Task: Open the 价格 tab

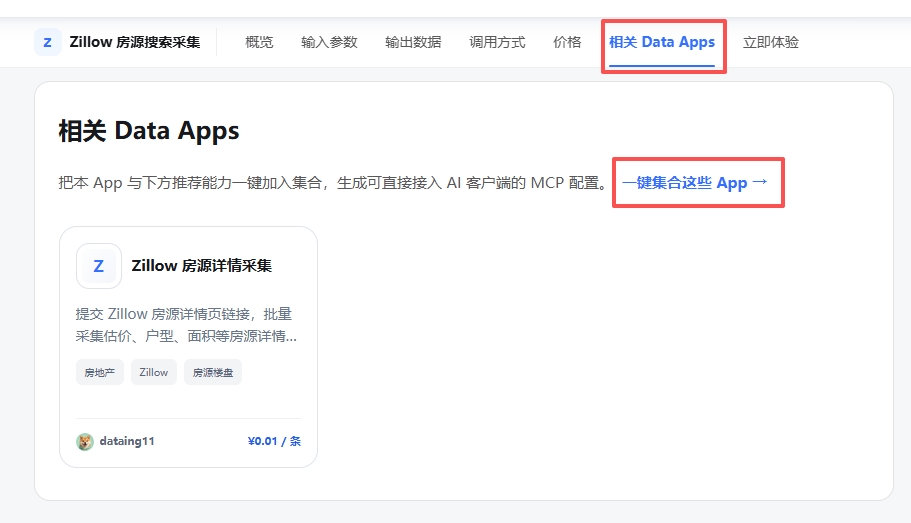Action: click(567, 42)
